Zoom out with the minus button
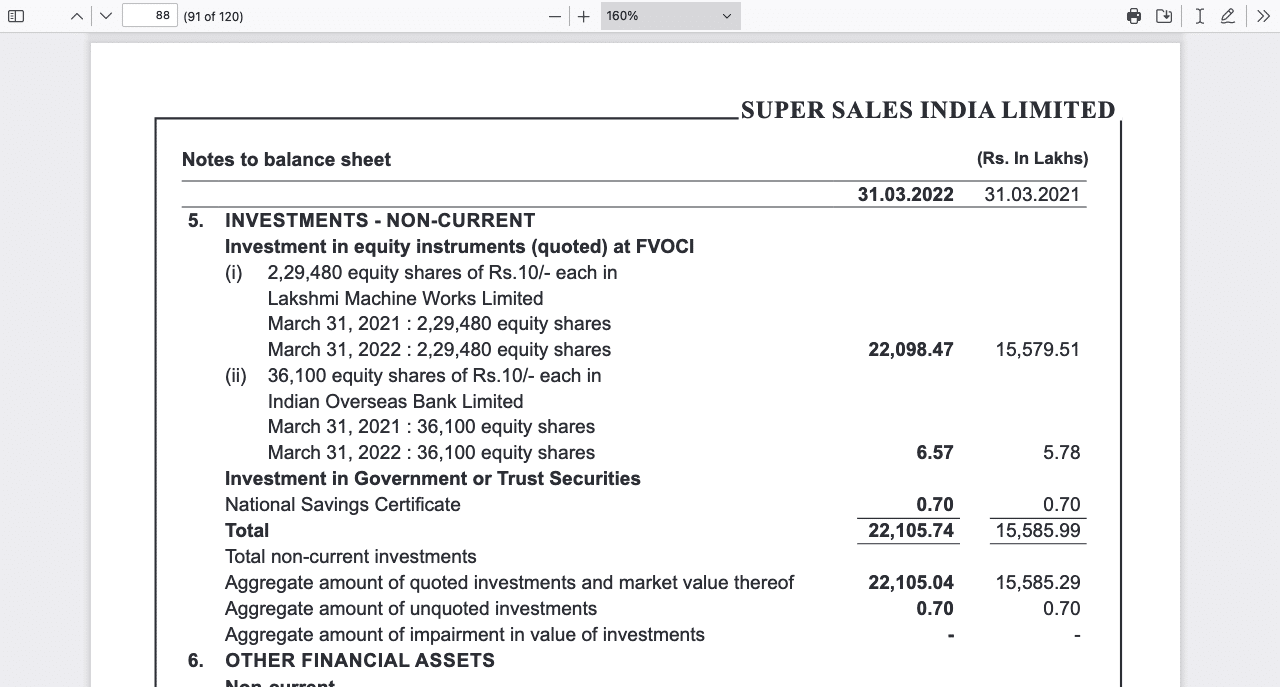The image size is (1280, 687). click(554, 16)
